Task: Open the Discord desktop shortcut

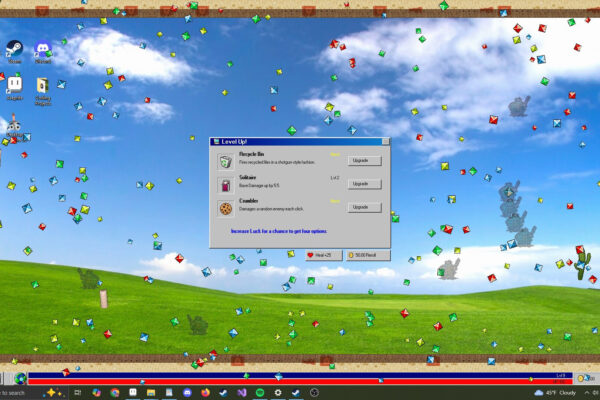Action: pyautogui.click(x=43, y=51)
